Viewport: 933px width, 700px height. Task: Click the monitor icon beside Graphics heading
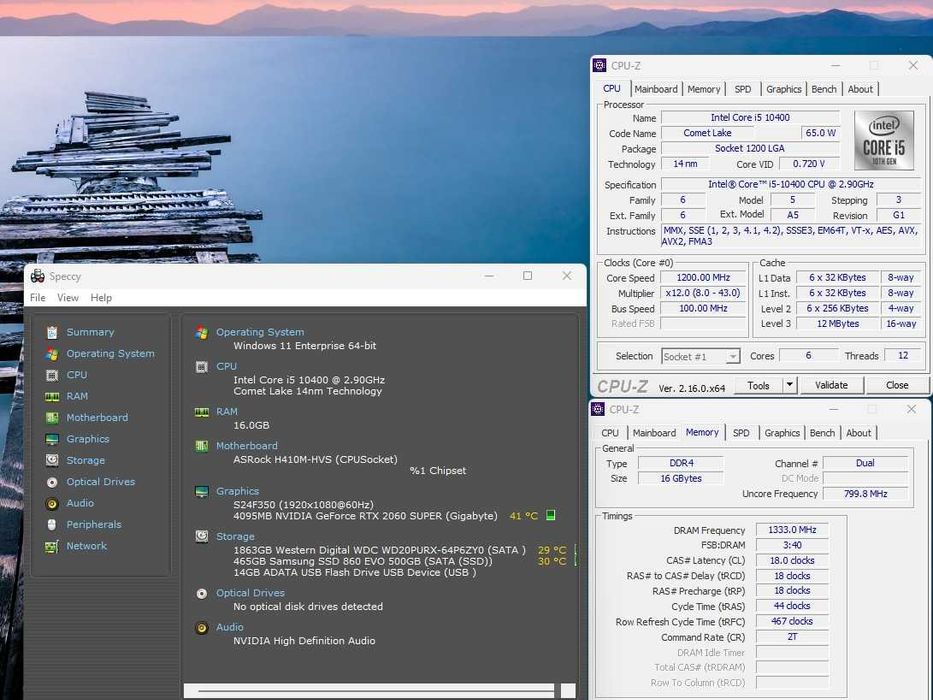coord(202,492)
